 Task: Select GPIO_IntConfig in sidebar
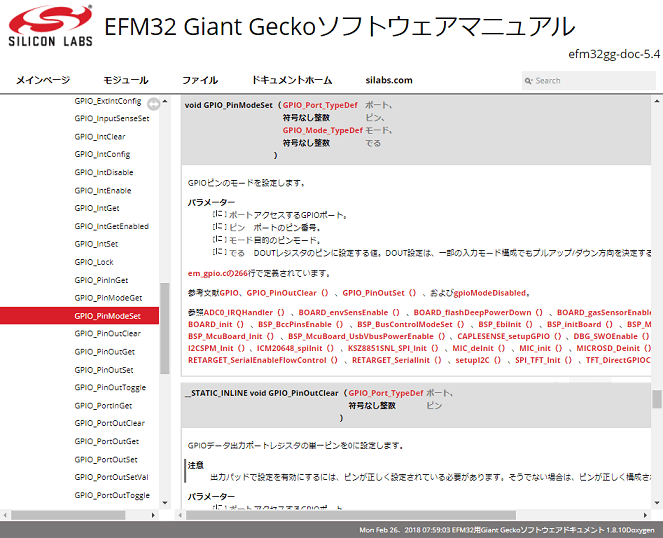[x=102, y=154]
